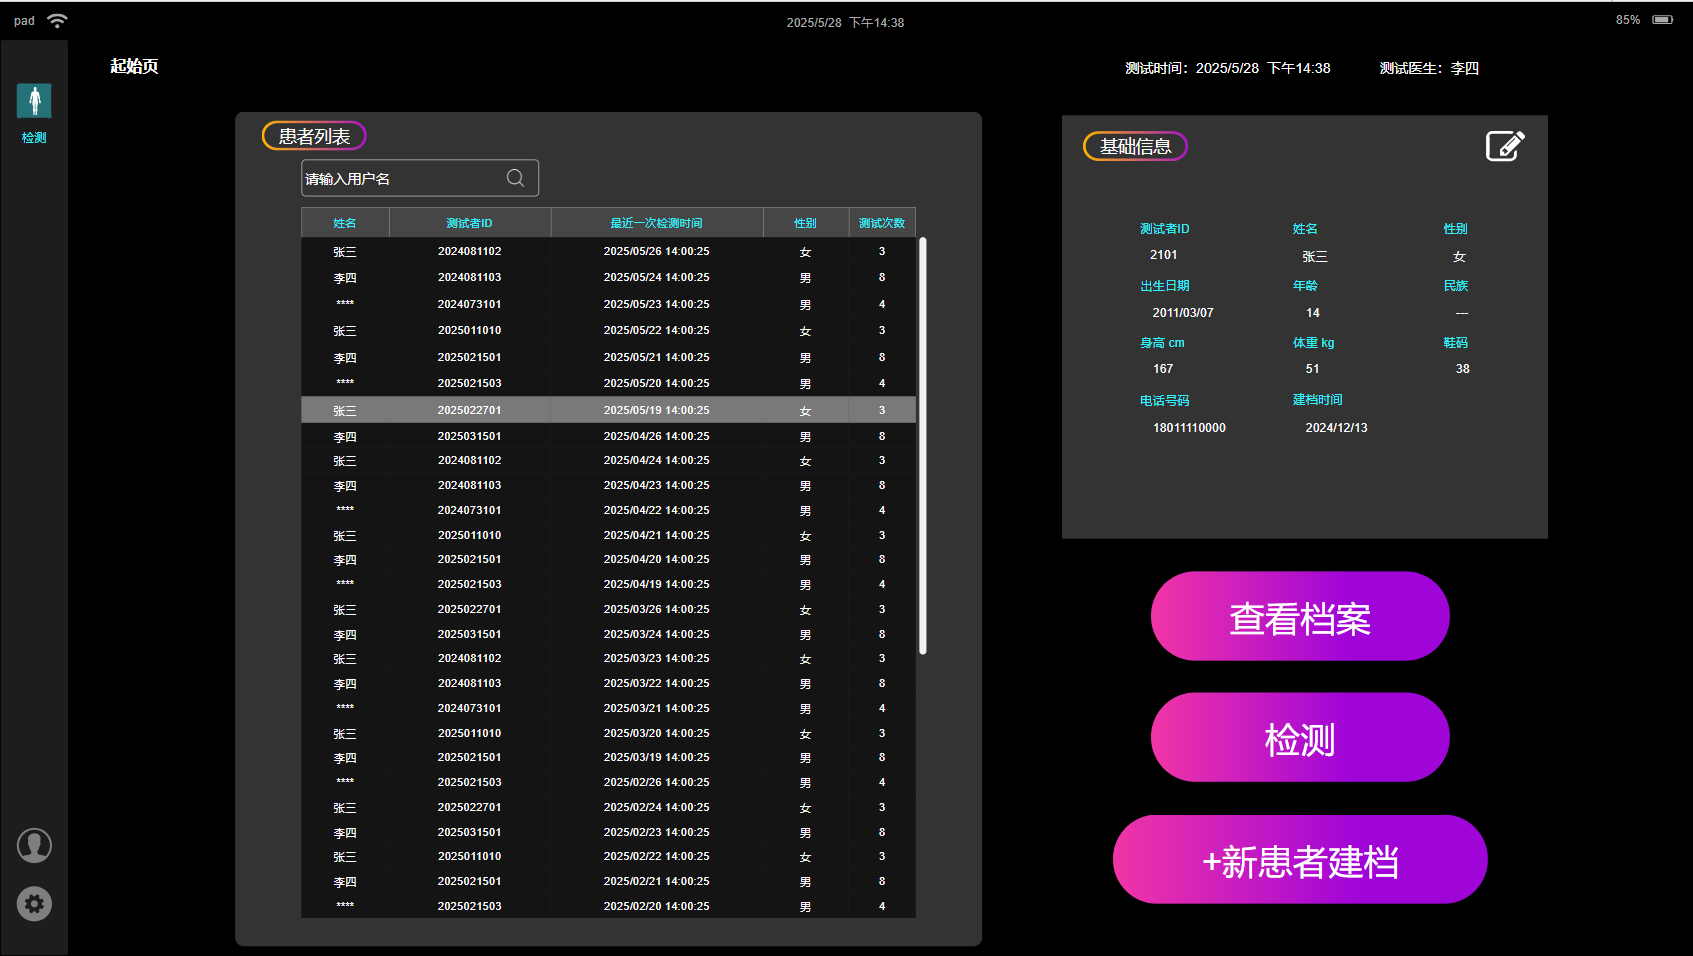Click the 最近一次检测时间 column header
The height and width of the screenshot is (956, 1693).
[656, 223]
